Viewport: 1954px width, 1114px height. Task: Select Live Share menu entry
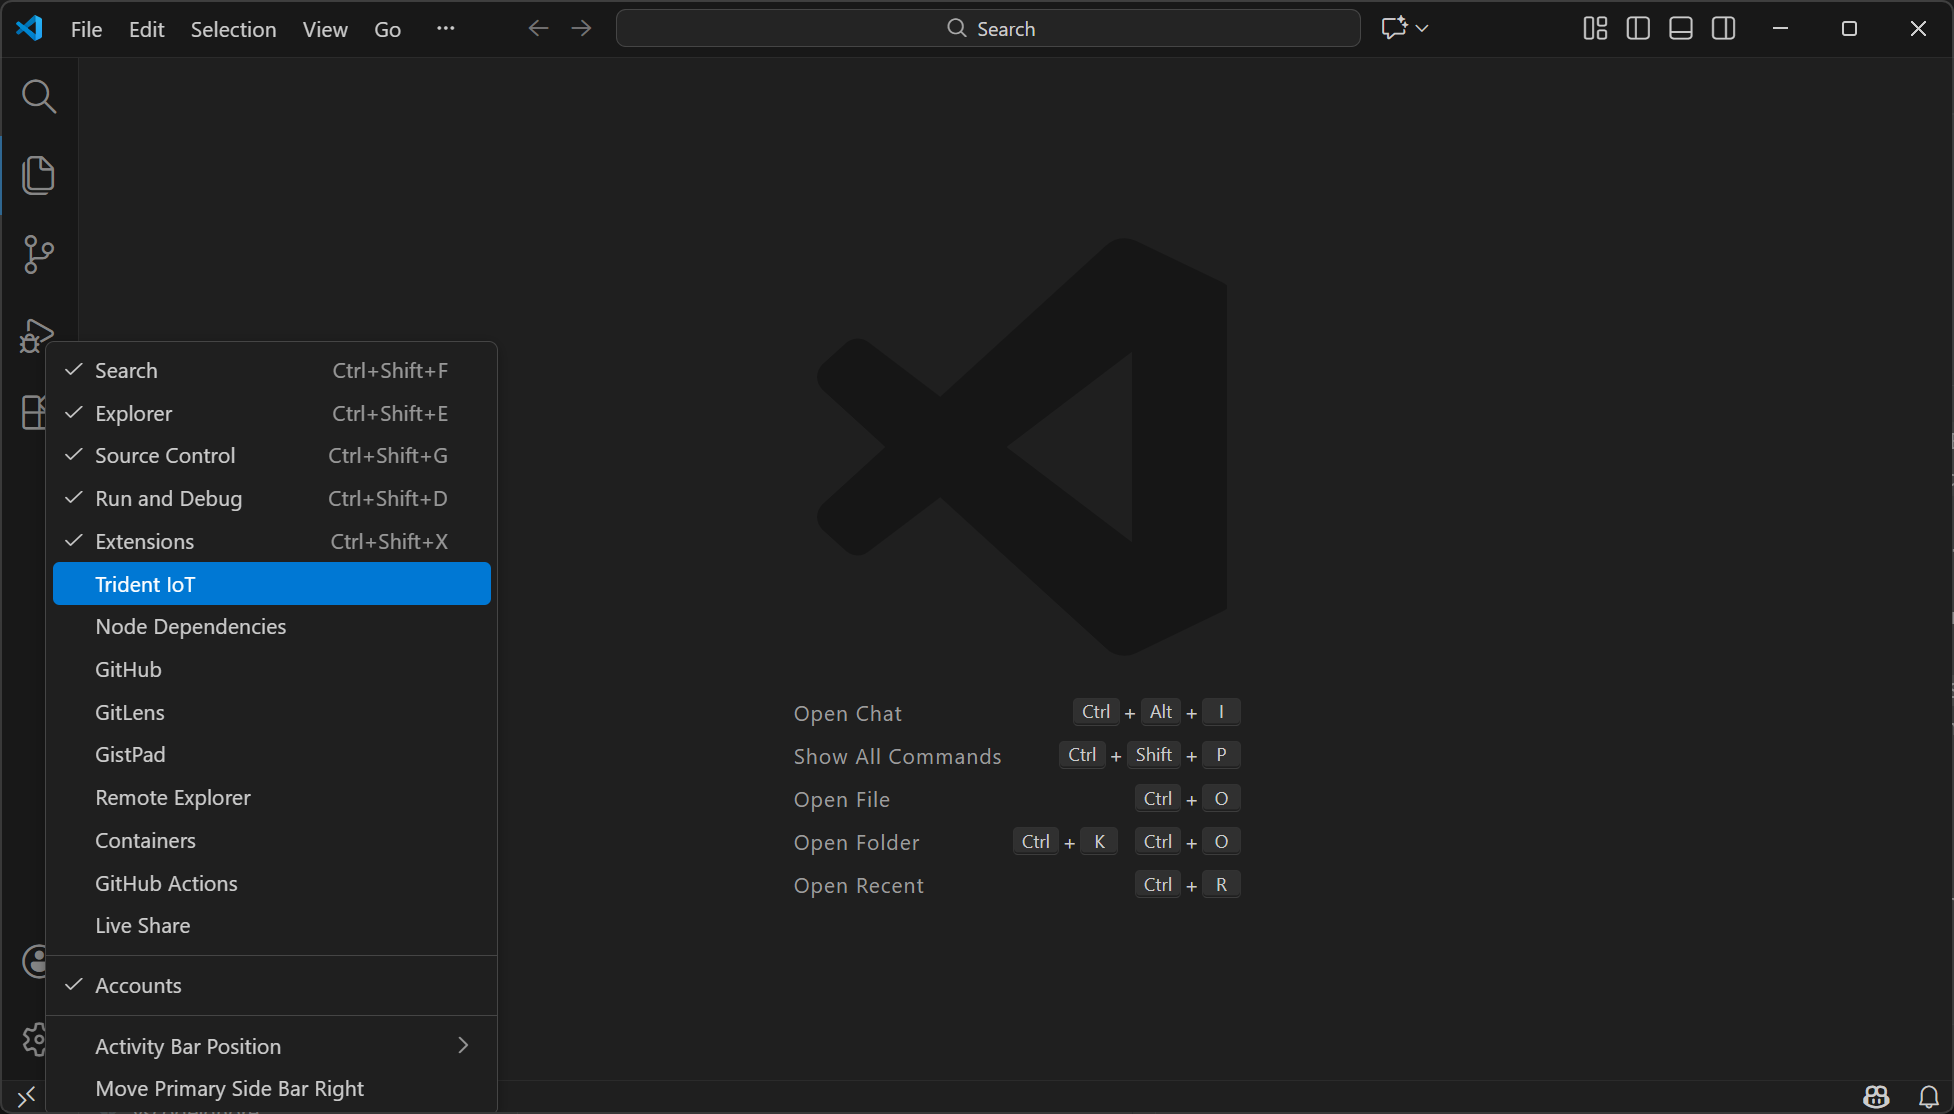272,925
